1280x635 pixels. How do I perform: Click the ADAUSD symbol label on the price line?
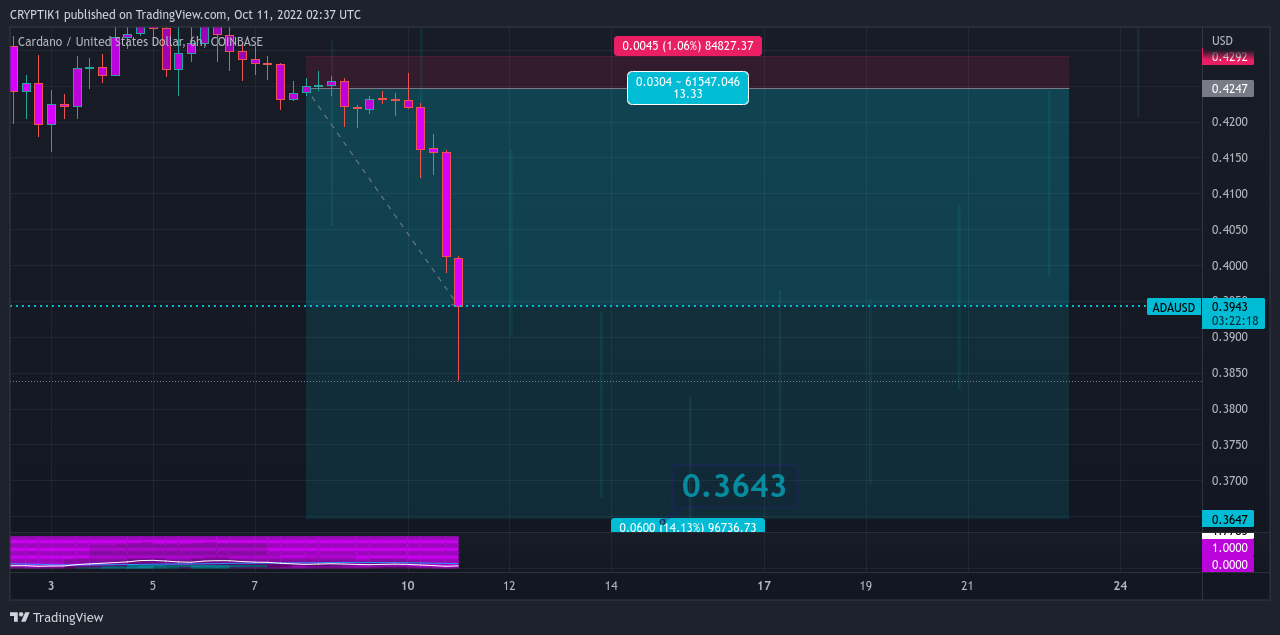[x=1174, y=307]
